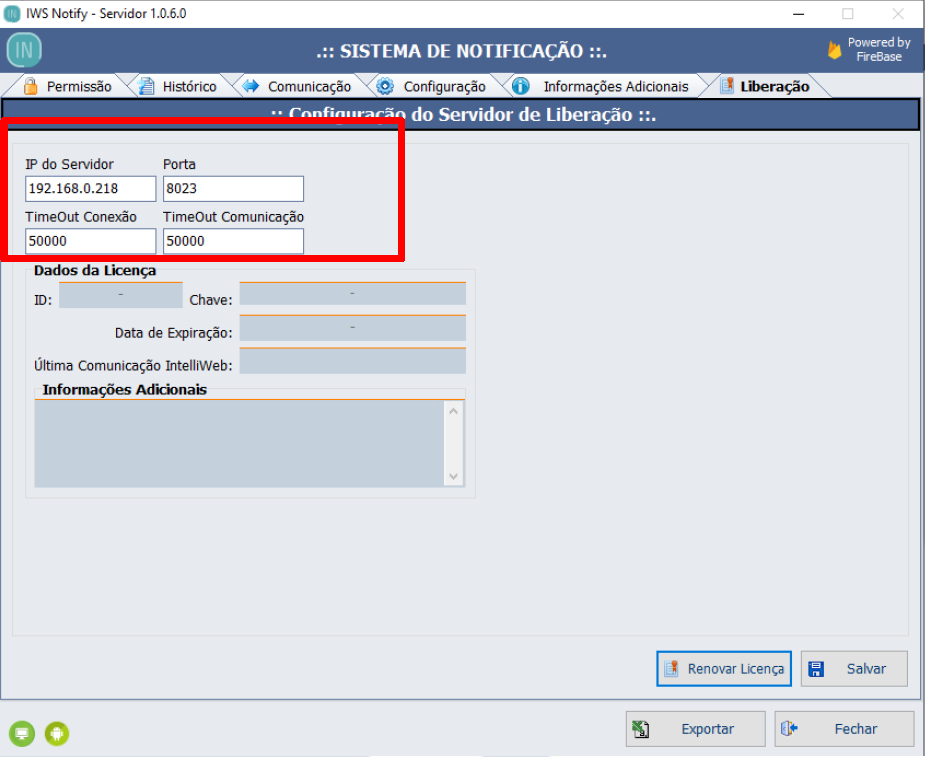
Task: Focus the Porta input field
Action: [232, 189]
